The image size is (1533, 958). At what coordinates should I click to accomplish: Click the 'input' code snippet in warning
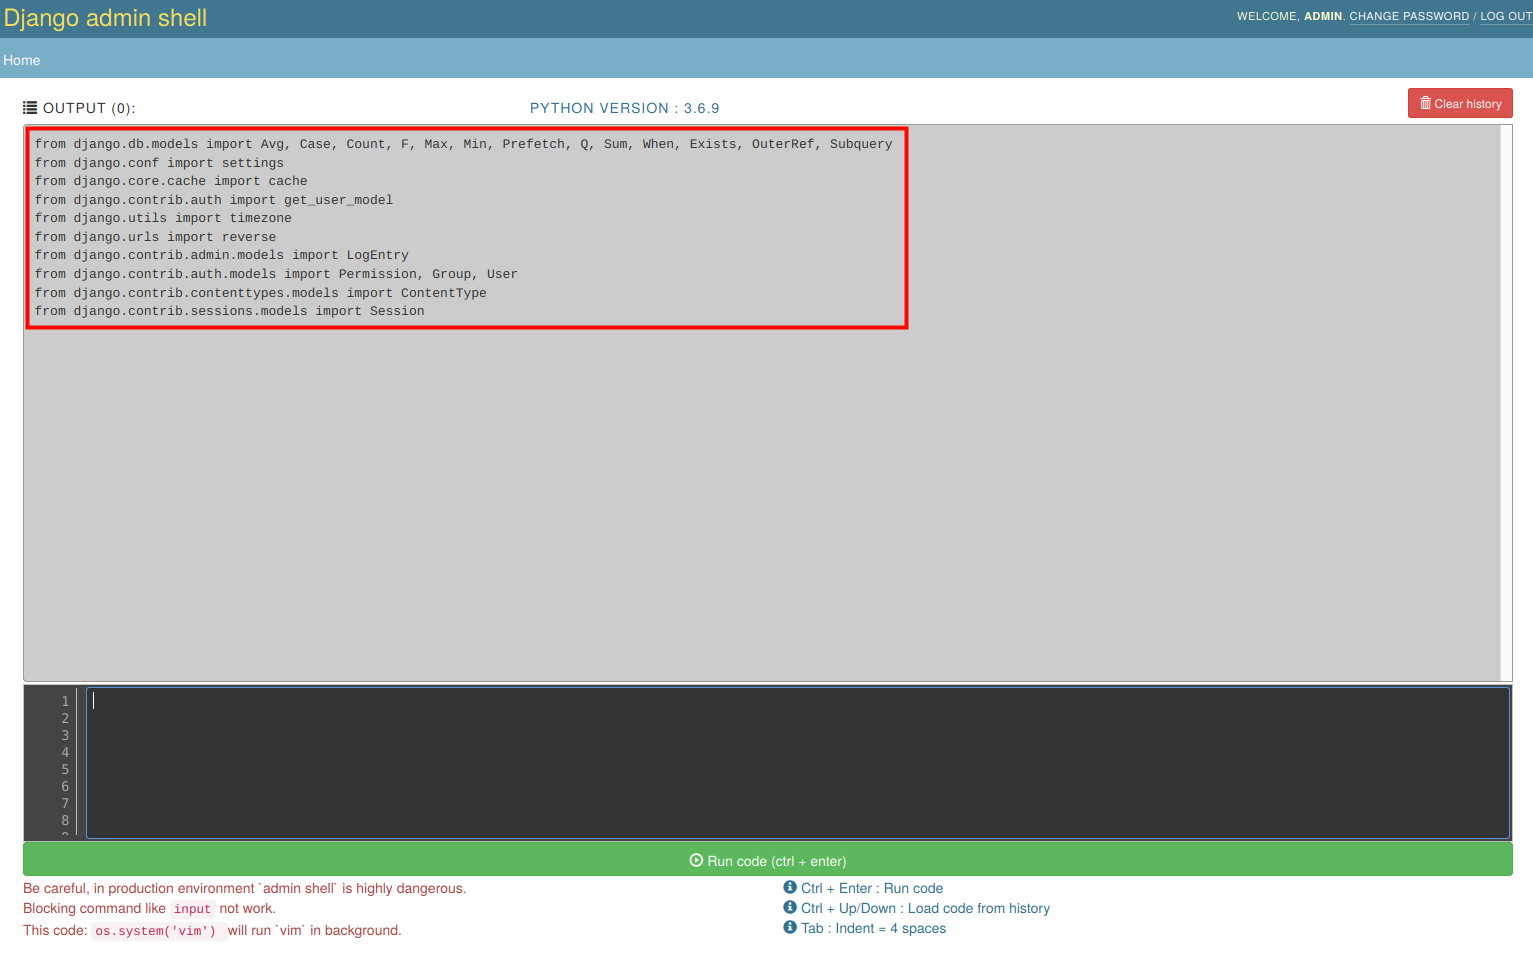pos(192,909)
